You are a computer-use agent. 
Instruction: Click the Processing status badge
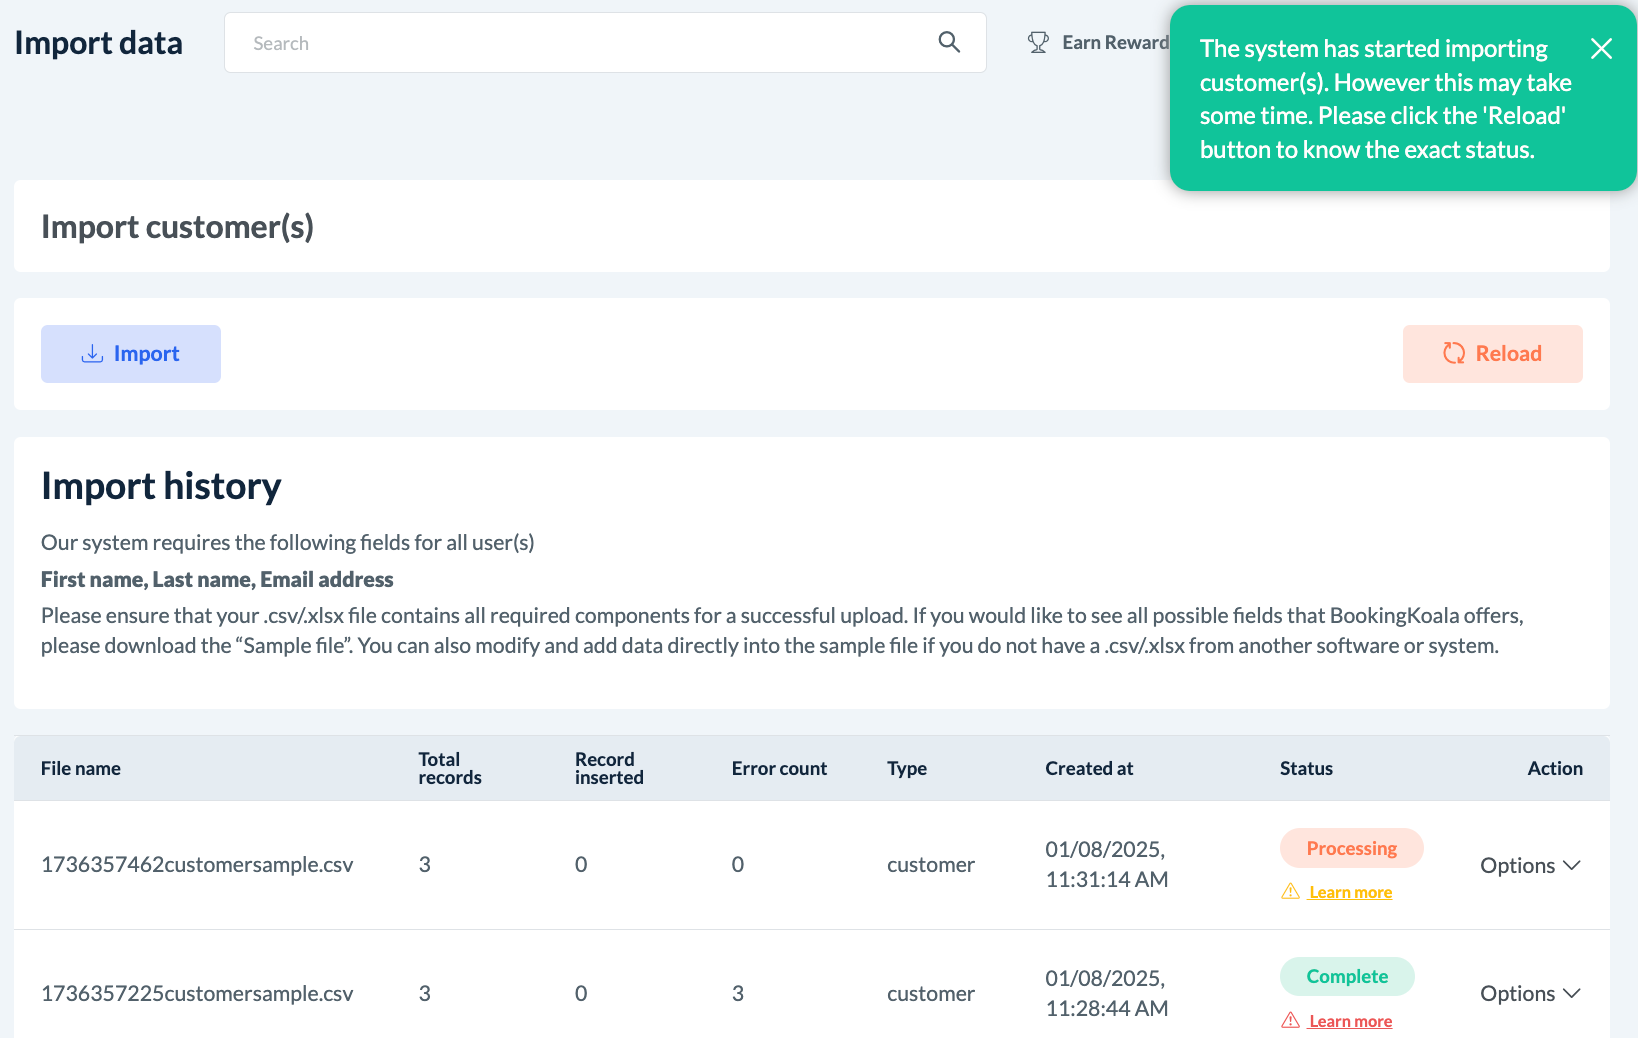pyautogui.click(x=1351, y=848)
